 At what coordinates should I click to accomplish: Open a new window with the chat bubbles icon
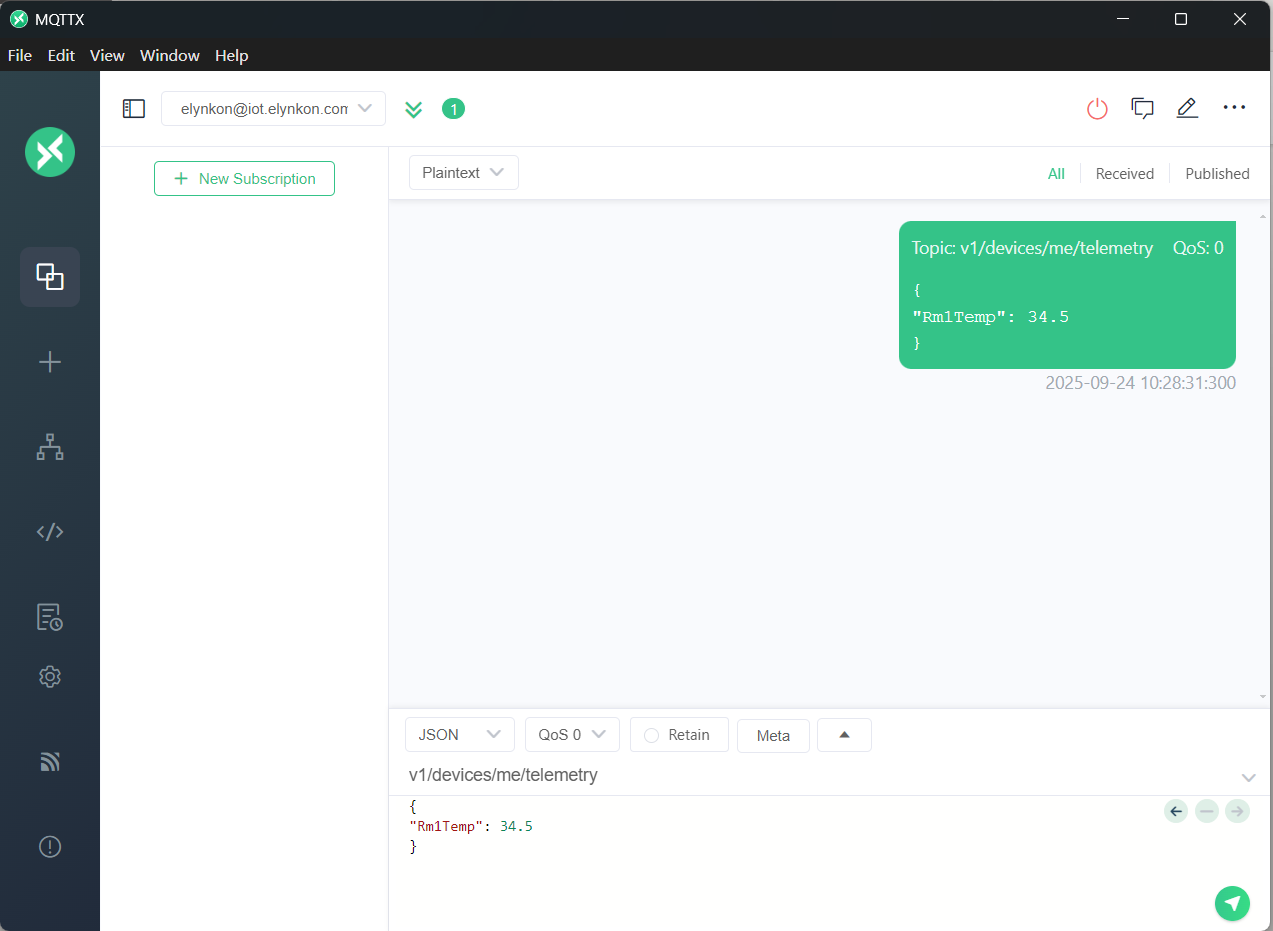point(1143,108)
